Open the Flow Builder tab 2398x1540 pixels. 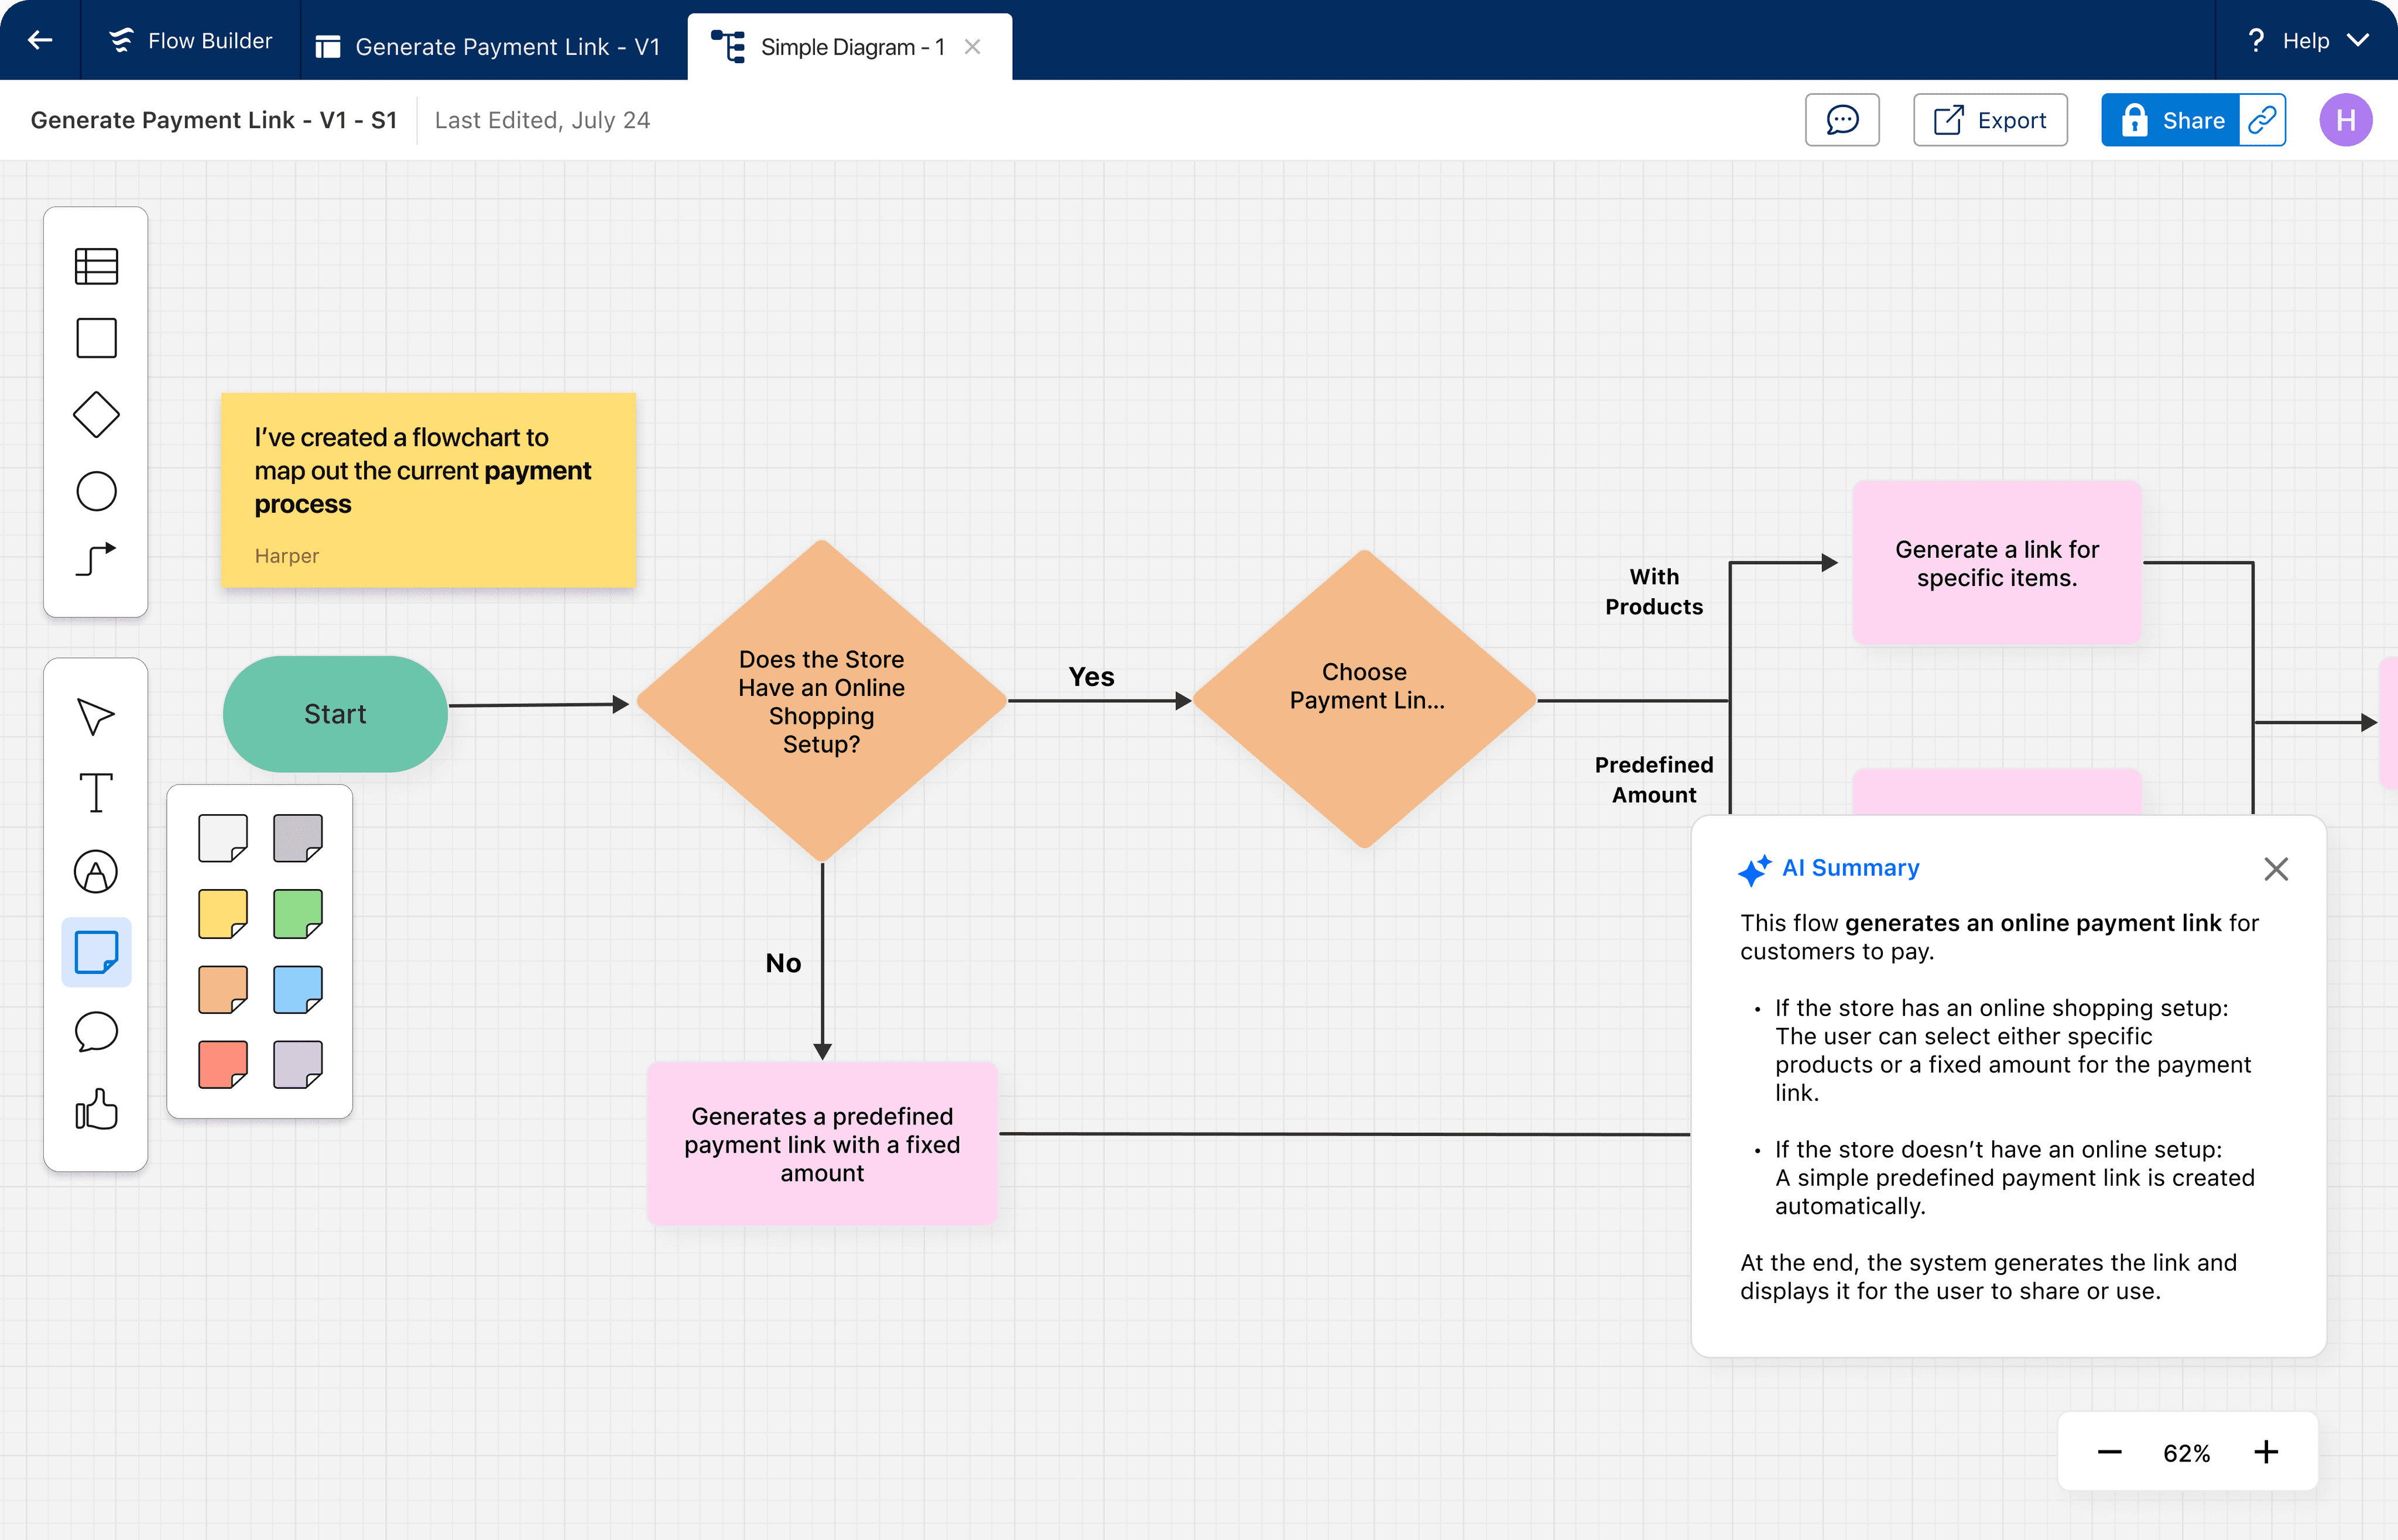(x=190, y=40)
